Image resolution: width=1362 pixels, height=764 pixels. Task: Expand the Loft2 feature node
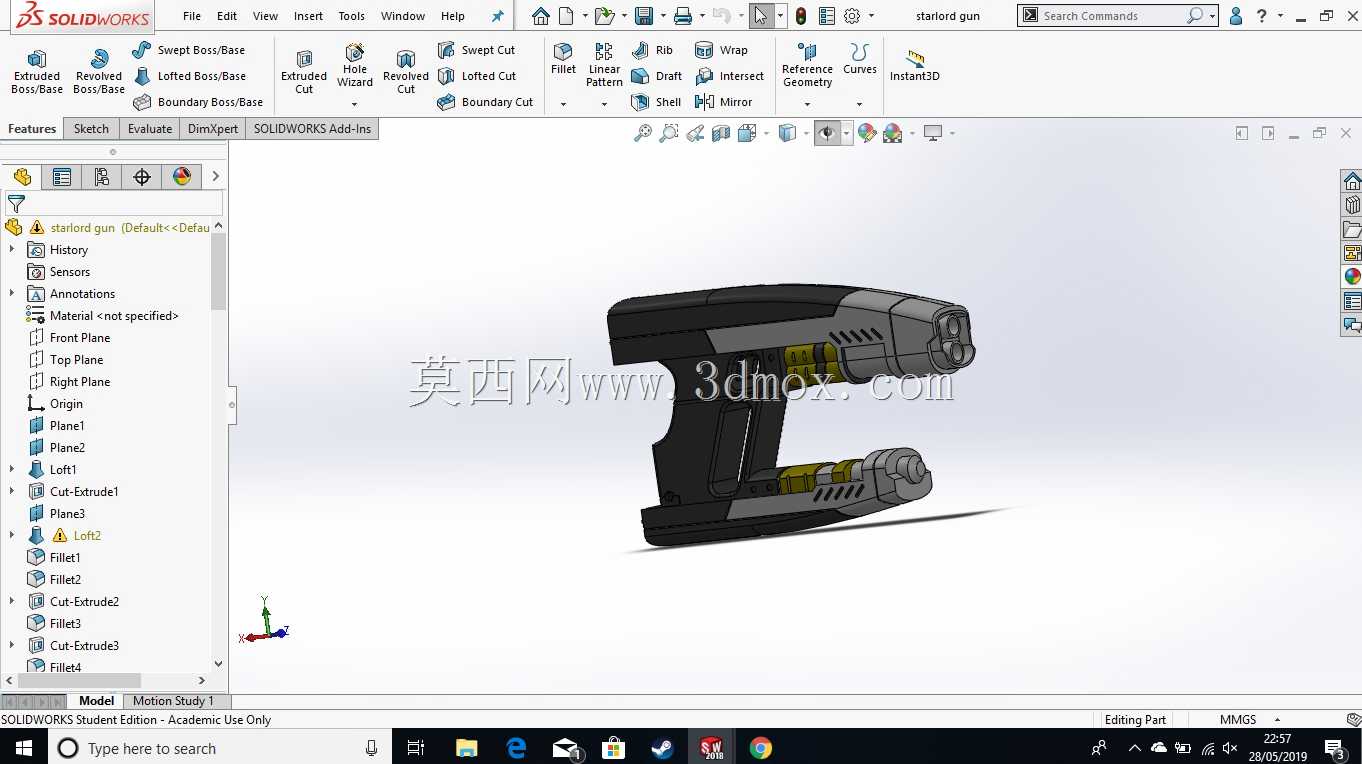pyautogui.click(x=12, y=536)
